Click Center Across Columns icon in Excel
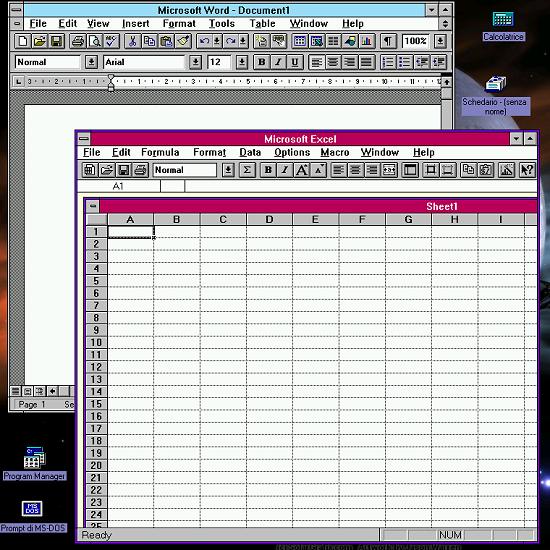The width and height of the screenshot is (550, 550). (389, 170)
